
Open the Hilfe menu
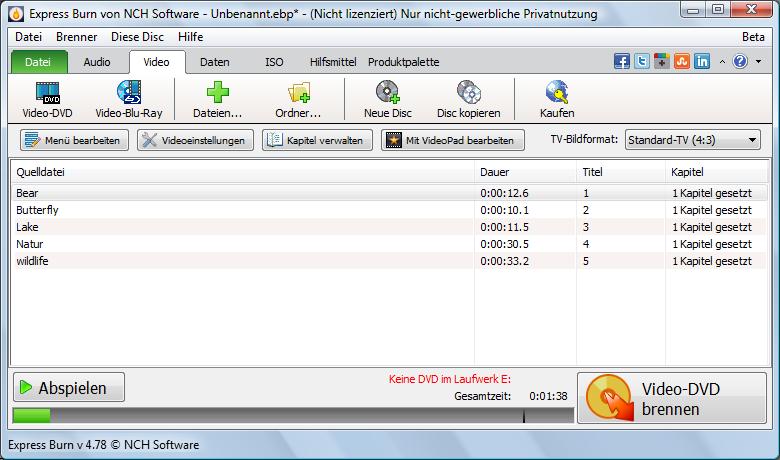[x=191, y=37]
